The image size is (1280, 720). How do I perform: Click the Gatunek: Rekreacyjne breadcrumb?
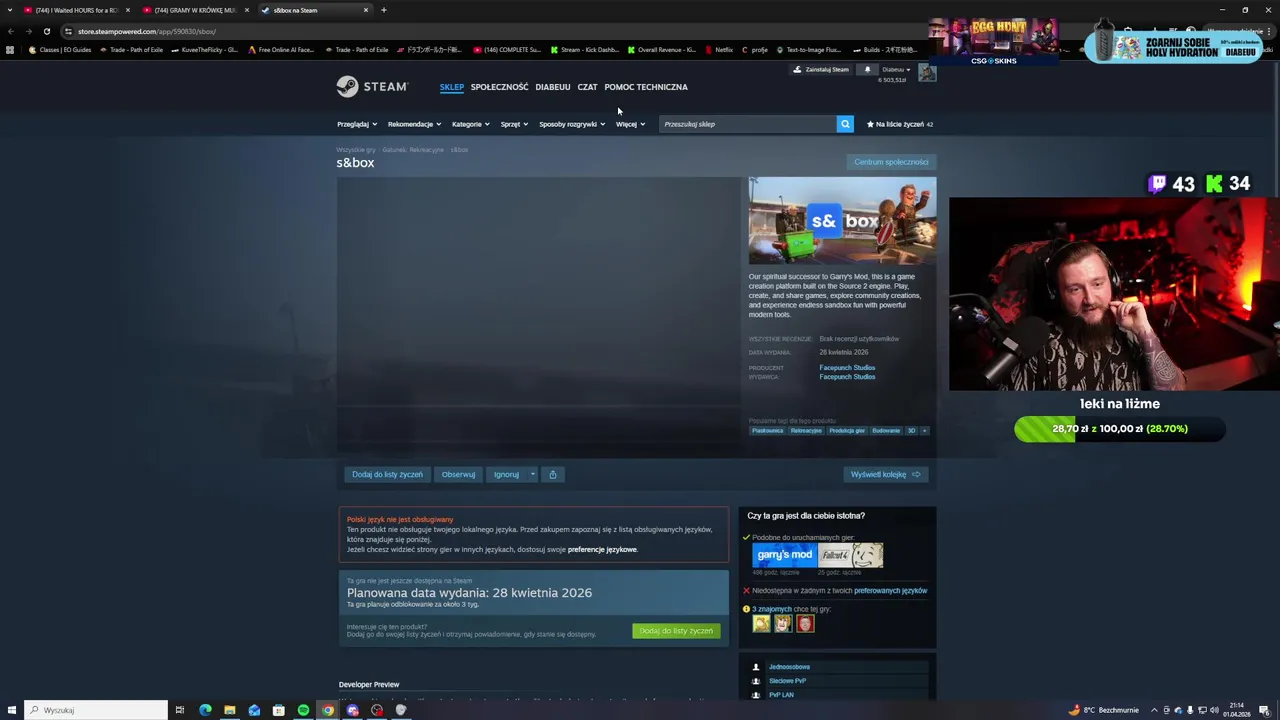point(413,150)
